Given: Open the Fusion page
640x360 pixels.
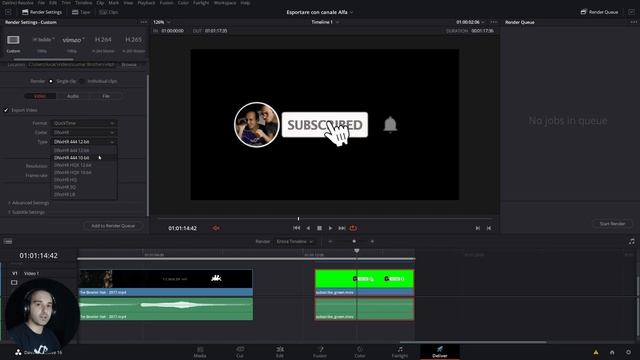Looking at the screenshot, I should click(x=320, y=352).
